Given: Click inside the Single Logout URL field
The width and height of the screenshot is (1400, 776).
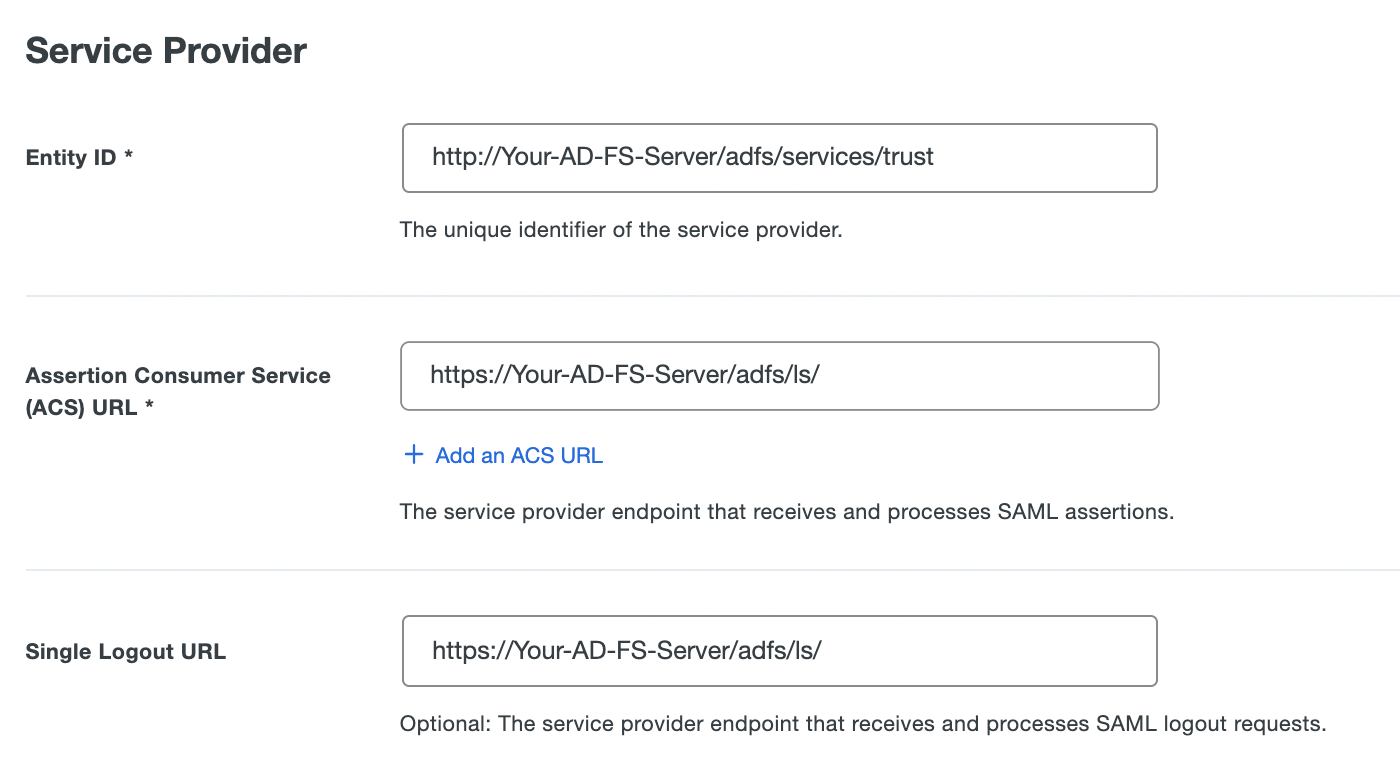Looking at the screenshot, I should (x=779, y=651).
